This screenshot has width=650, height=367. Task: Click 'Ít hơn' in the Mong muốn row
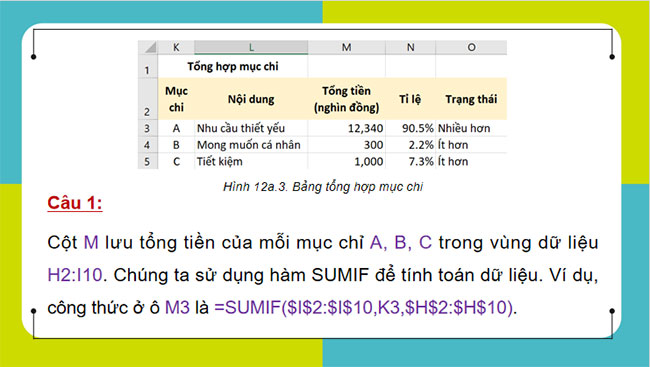click(x=471, y=145)
